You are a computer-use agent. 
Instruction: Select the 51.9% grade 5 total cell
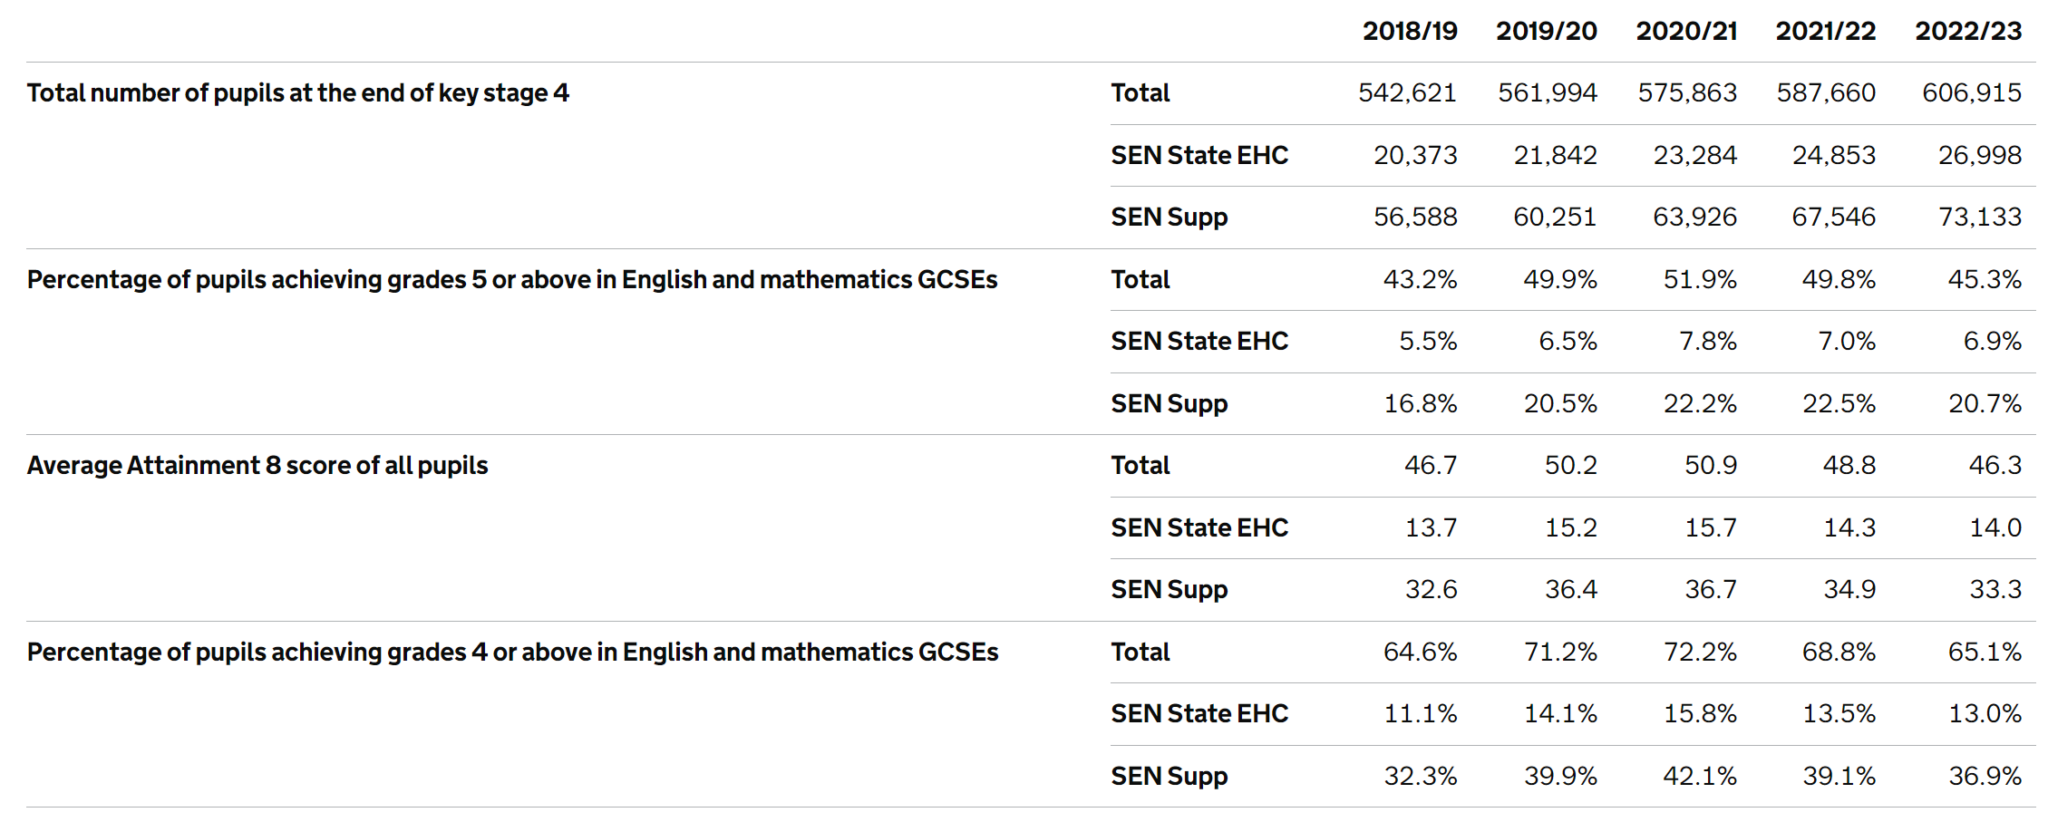[1699, 280]
